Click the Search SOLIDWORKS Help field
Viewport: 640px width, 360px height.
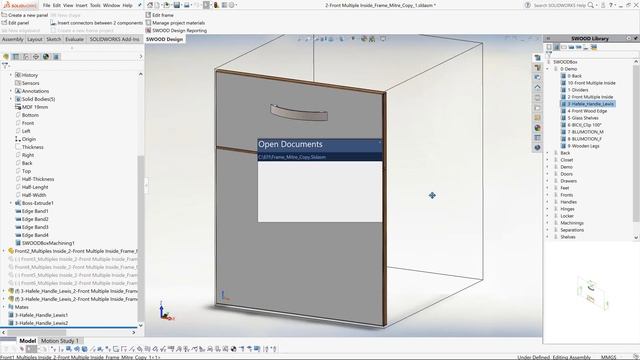[559, 5]
